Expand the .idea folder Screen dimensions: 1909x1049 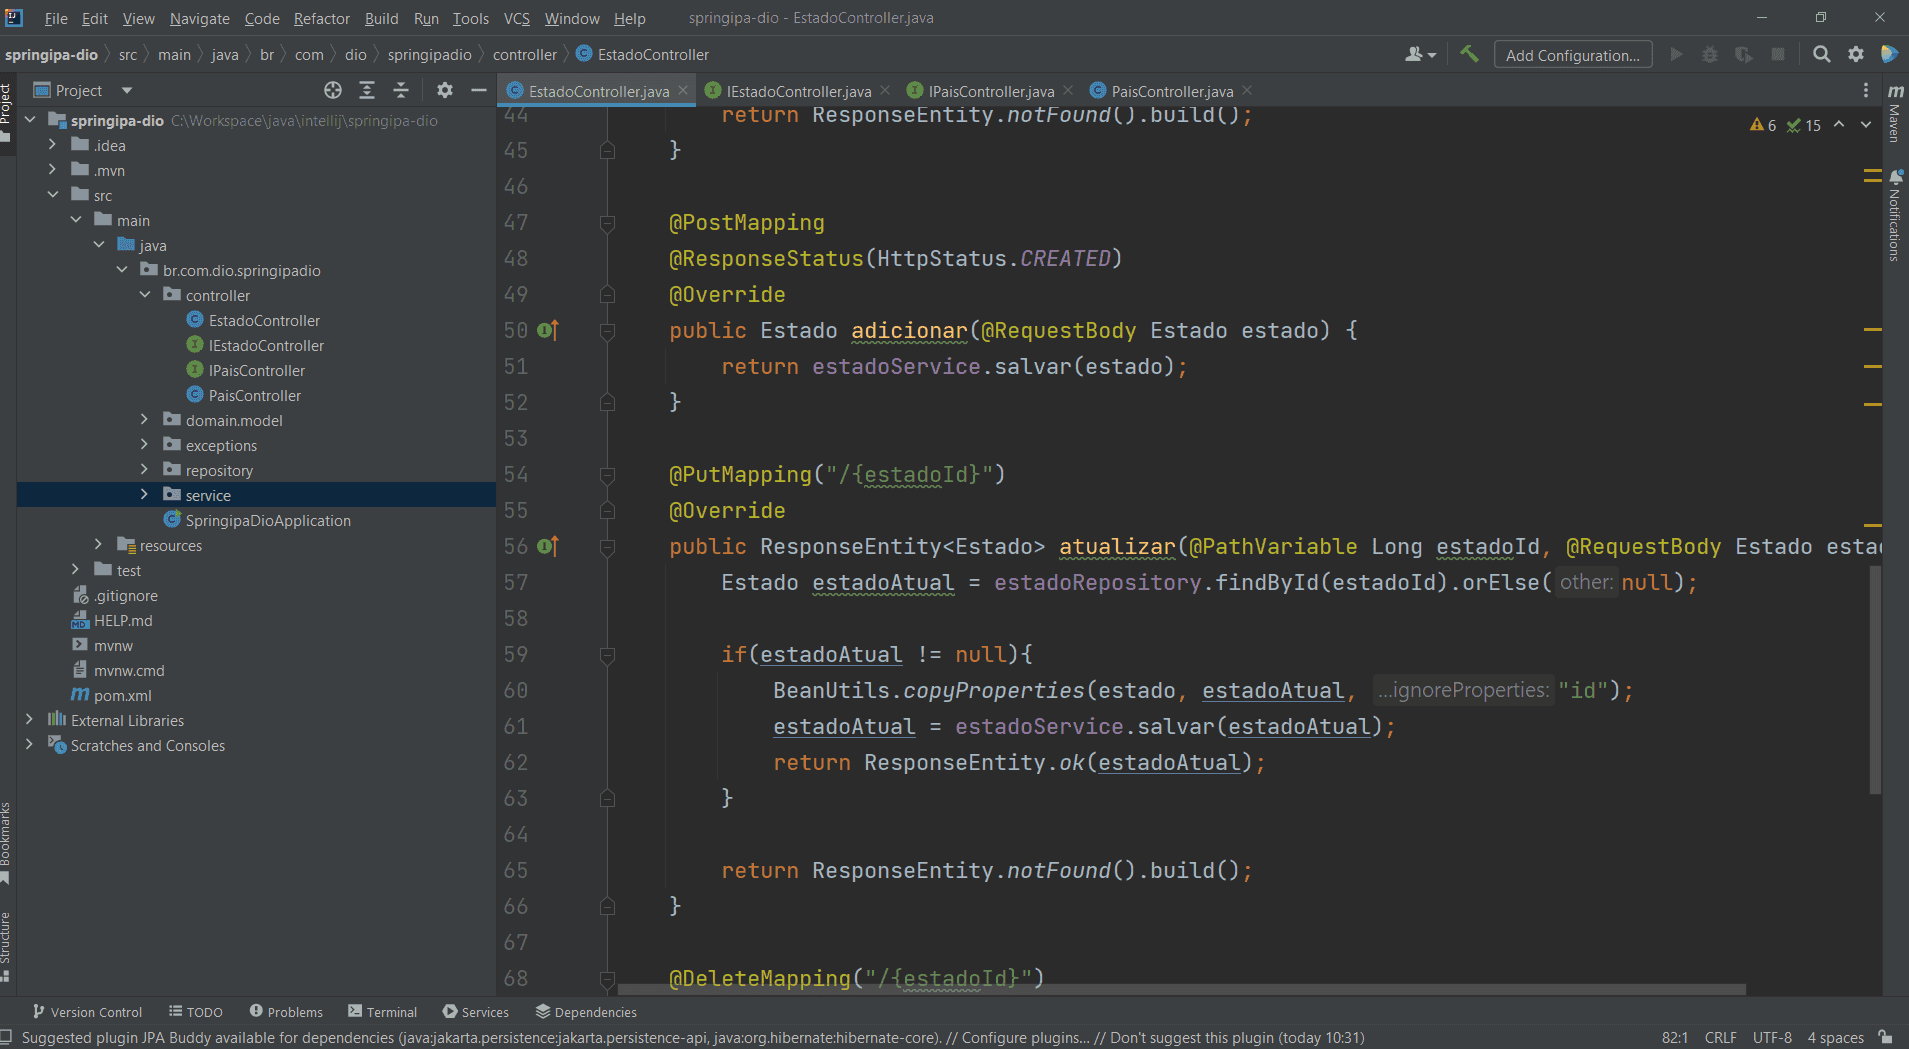click(53, 145)
